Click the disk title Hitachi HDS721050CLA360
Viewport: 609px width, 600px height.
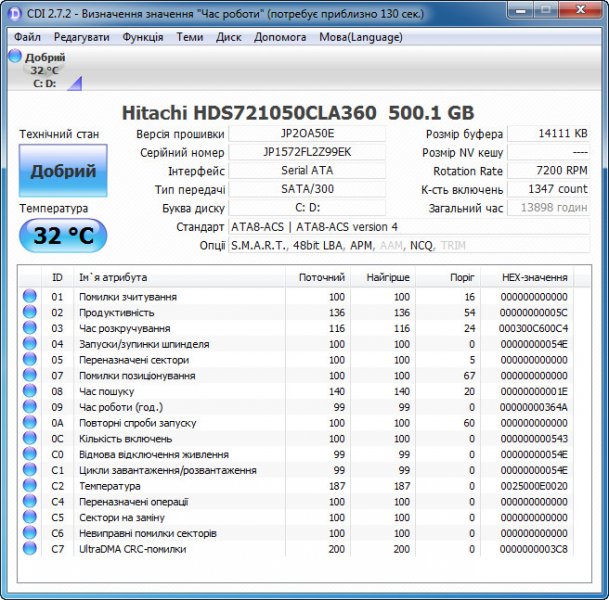pyautogui.click(x=249, y=113)
